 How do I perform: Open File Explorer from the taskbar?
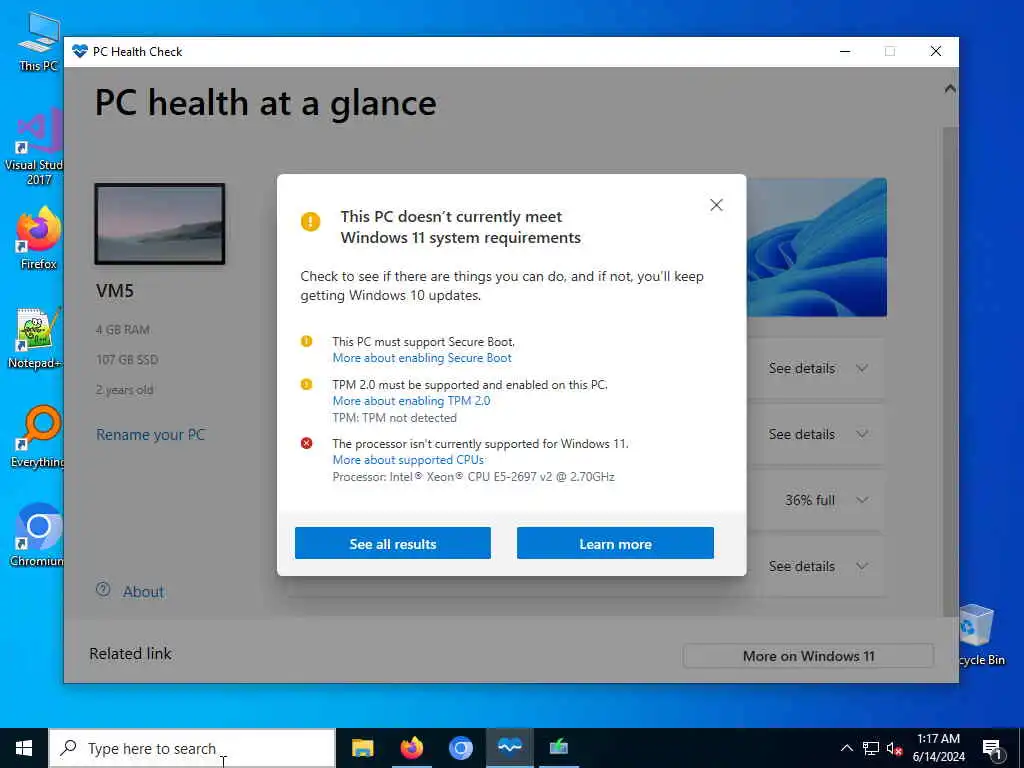362,748
